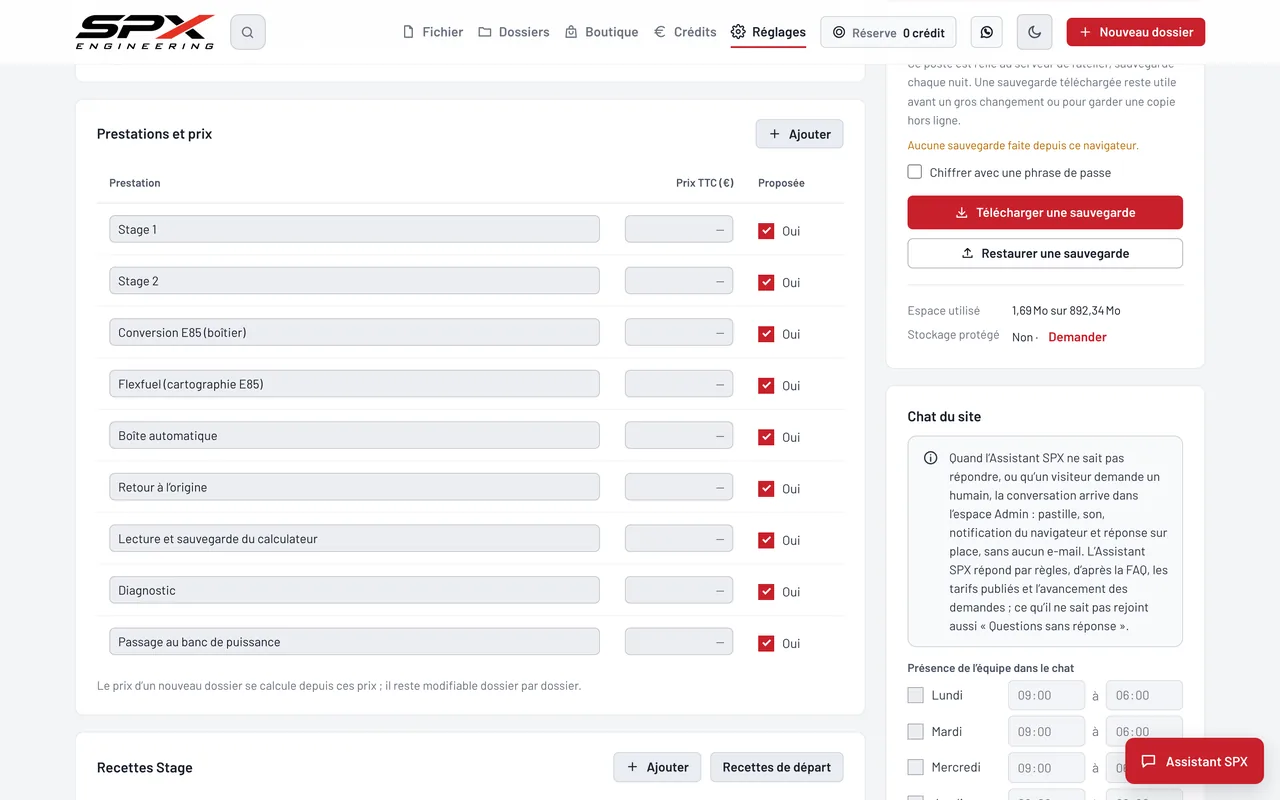Toggle dark mode moon icon
Viewport: 1280px width, 800px height.
[1034, 32]
